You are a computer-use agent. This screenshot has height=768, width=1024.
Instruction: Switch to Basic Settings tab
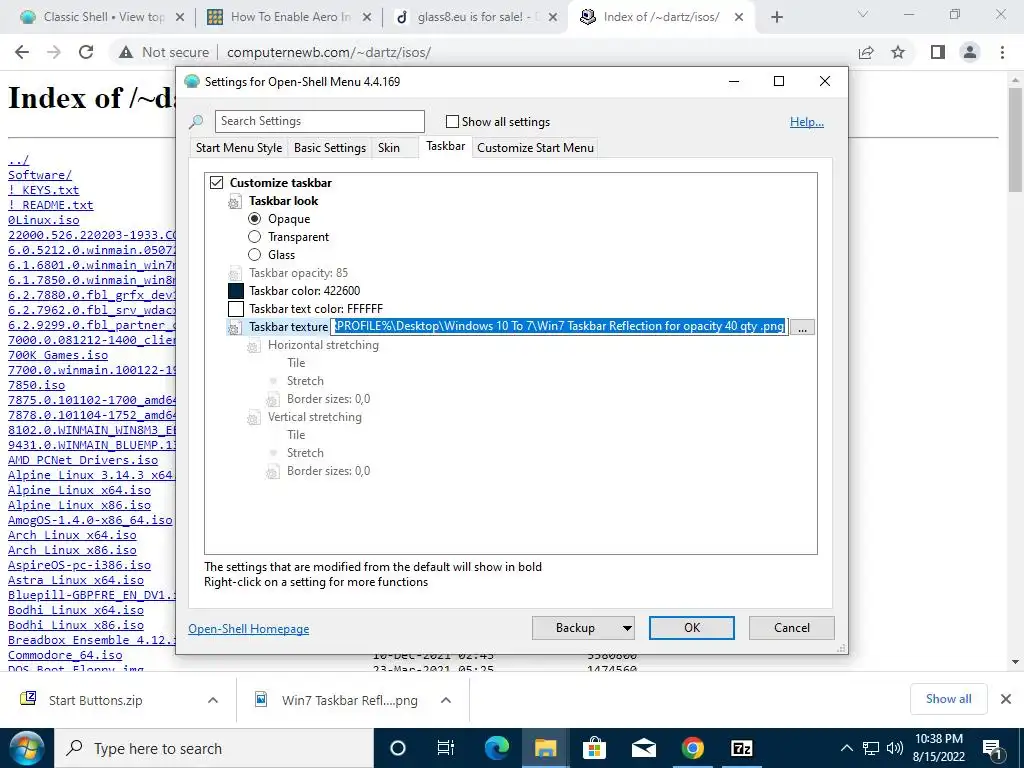330,148
